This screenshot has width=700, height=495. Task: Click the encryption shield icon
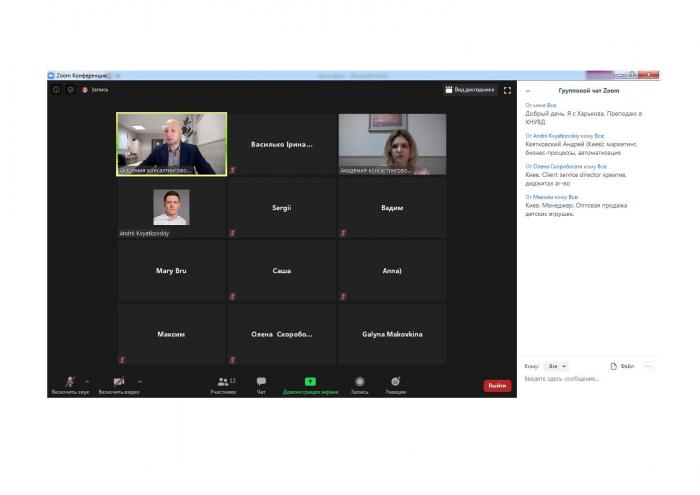tap(70, 90)
